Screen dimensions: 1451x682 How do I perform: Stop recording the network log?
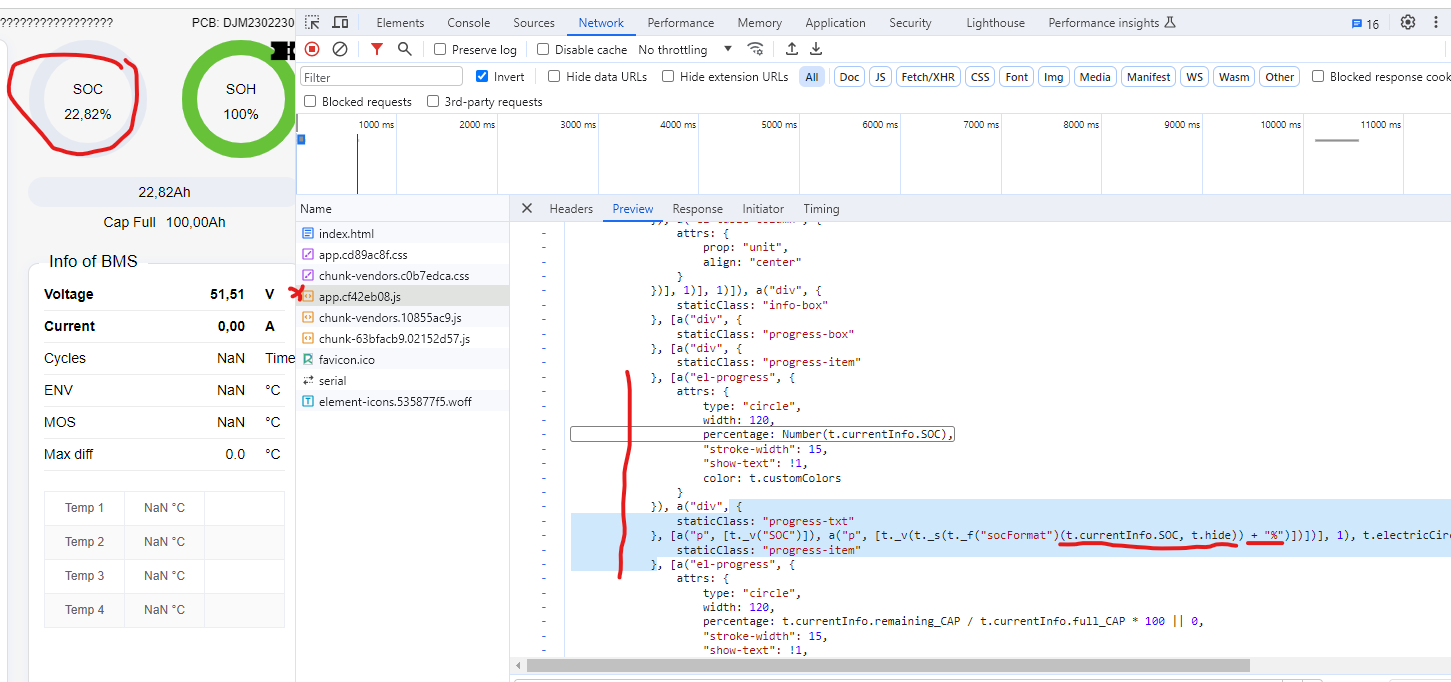(312, 49)
